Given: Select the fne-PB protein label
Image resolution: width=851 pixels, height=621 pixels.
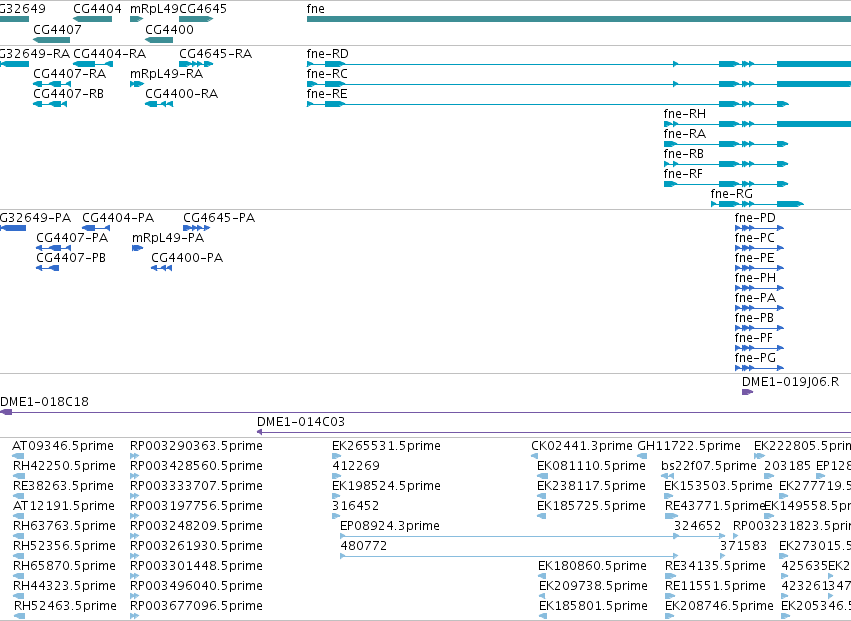Looking at the screenshot, I should click(x=754, y=318).
